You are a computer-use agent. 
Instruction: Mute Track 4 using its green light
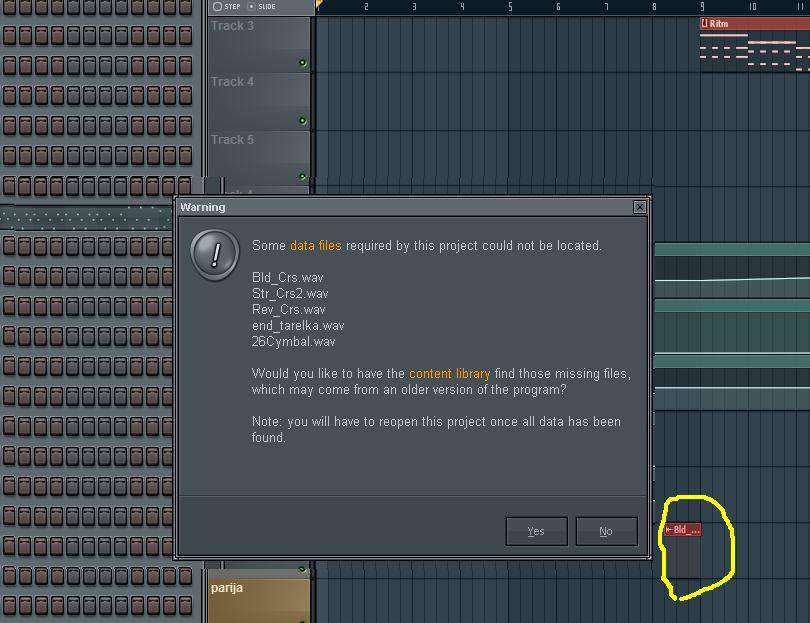click(x=303, y=121)
